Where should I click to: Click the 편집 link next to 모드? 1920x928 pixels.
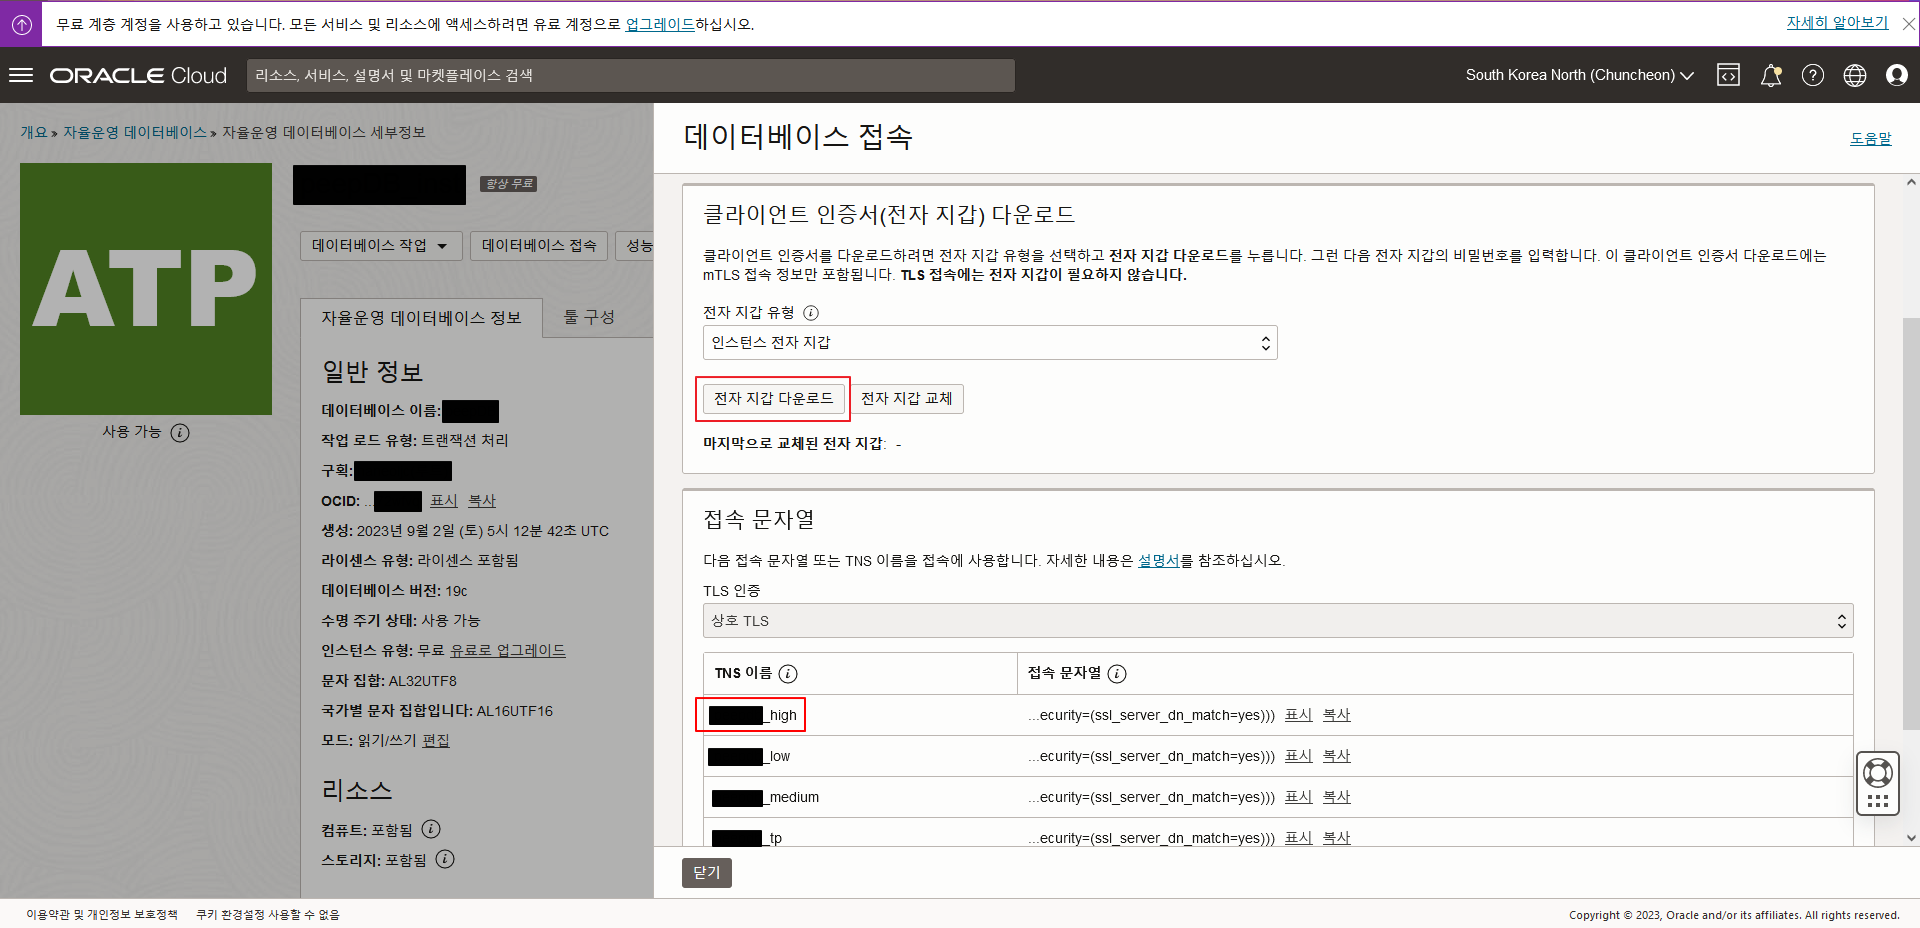(x=436, y=741)
